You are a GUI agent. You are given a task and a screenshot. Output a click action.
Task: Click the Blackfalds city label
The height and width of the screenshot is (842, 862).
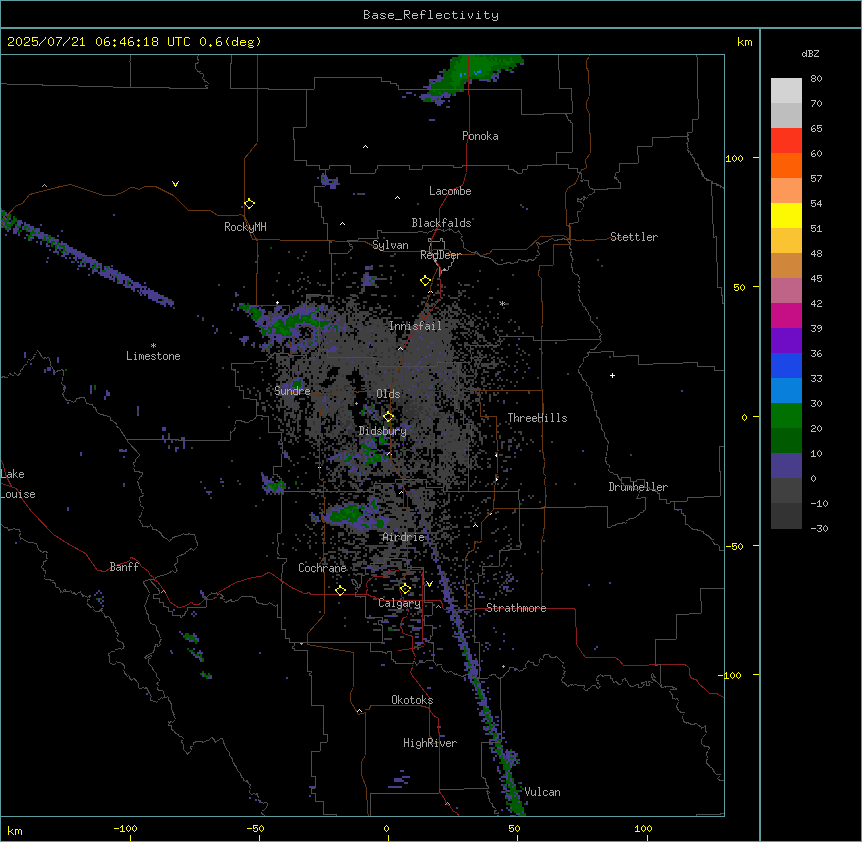441,223
